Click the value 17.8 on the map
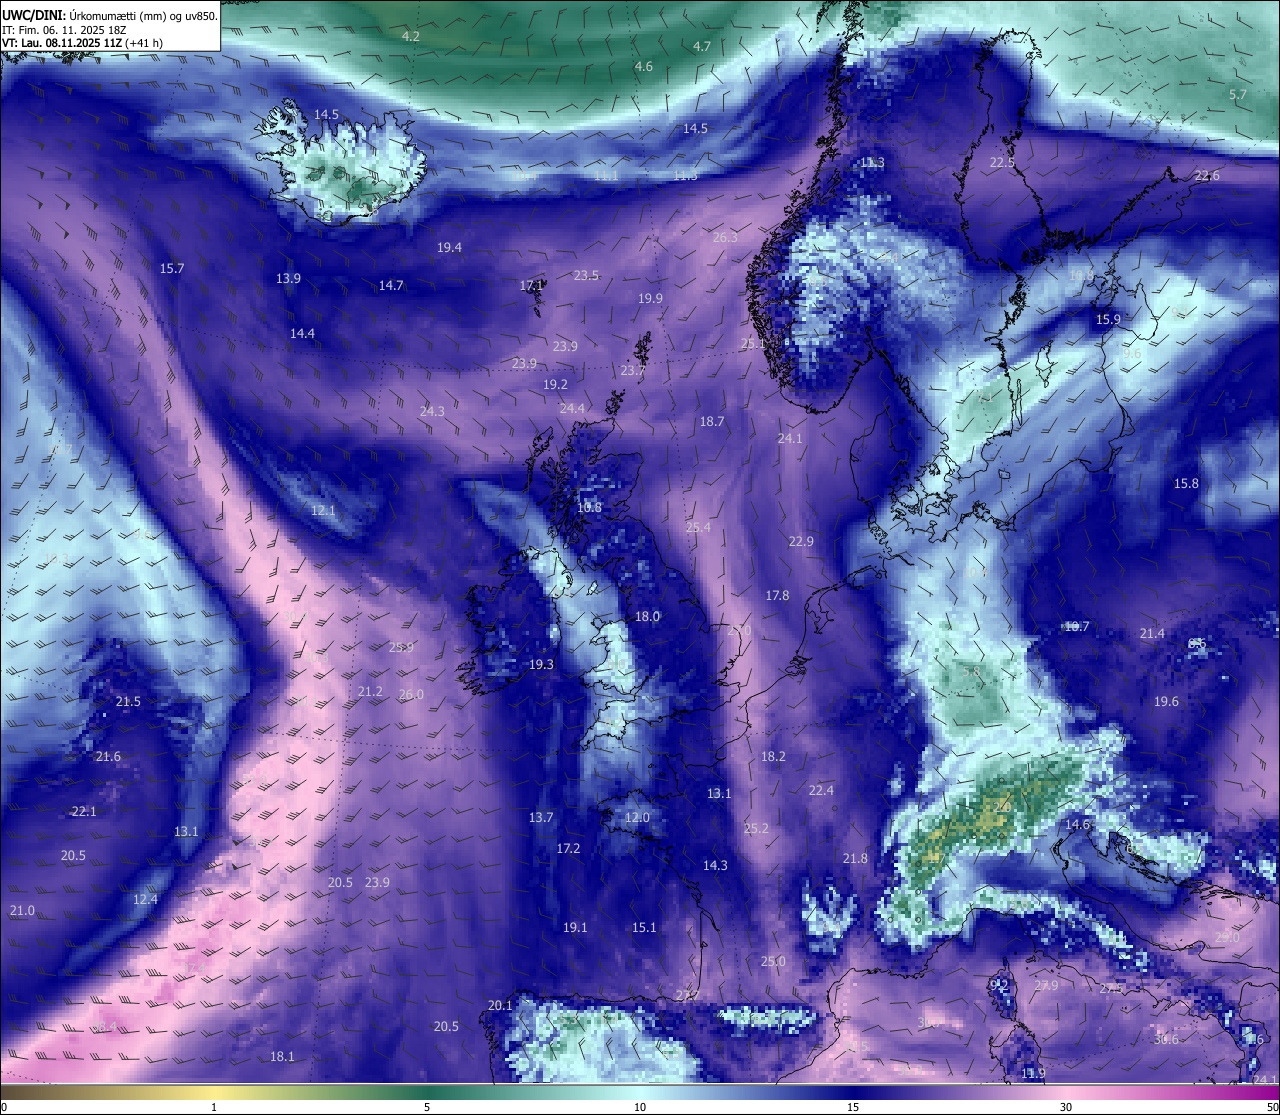The height and width of the screenshot is (1115, 1280). coord(777,596)
